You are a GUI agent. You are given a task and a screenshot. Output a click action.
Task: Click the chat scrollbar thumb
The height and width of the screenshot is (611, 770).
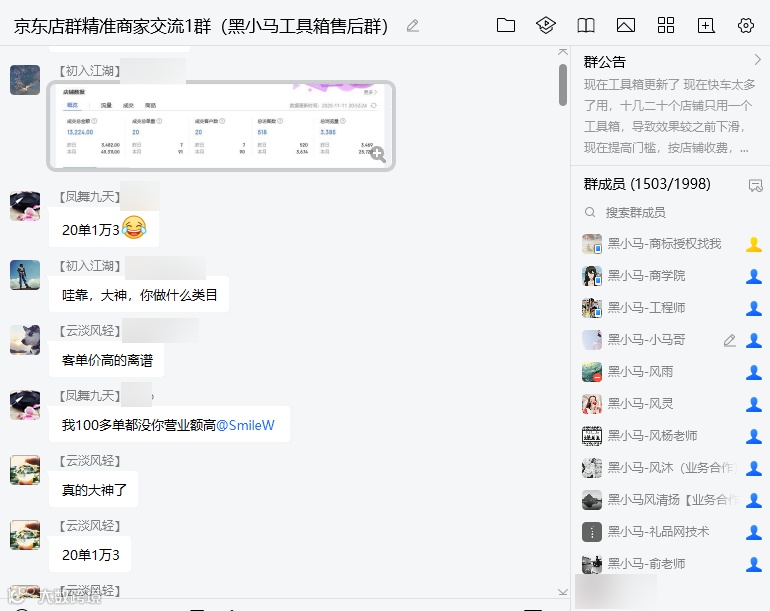point(563,84)
